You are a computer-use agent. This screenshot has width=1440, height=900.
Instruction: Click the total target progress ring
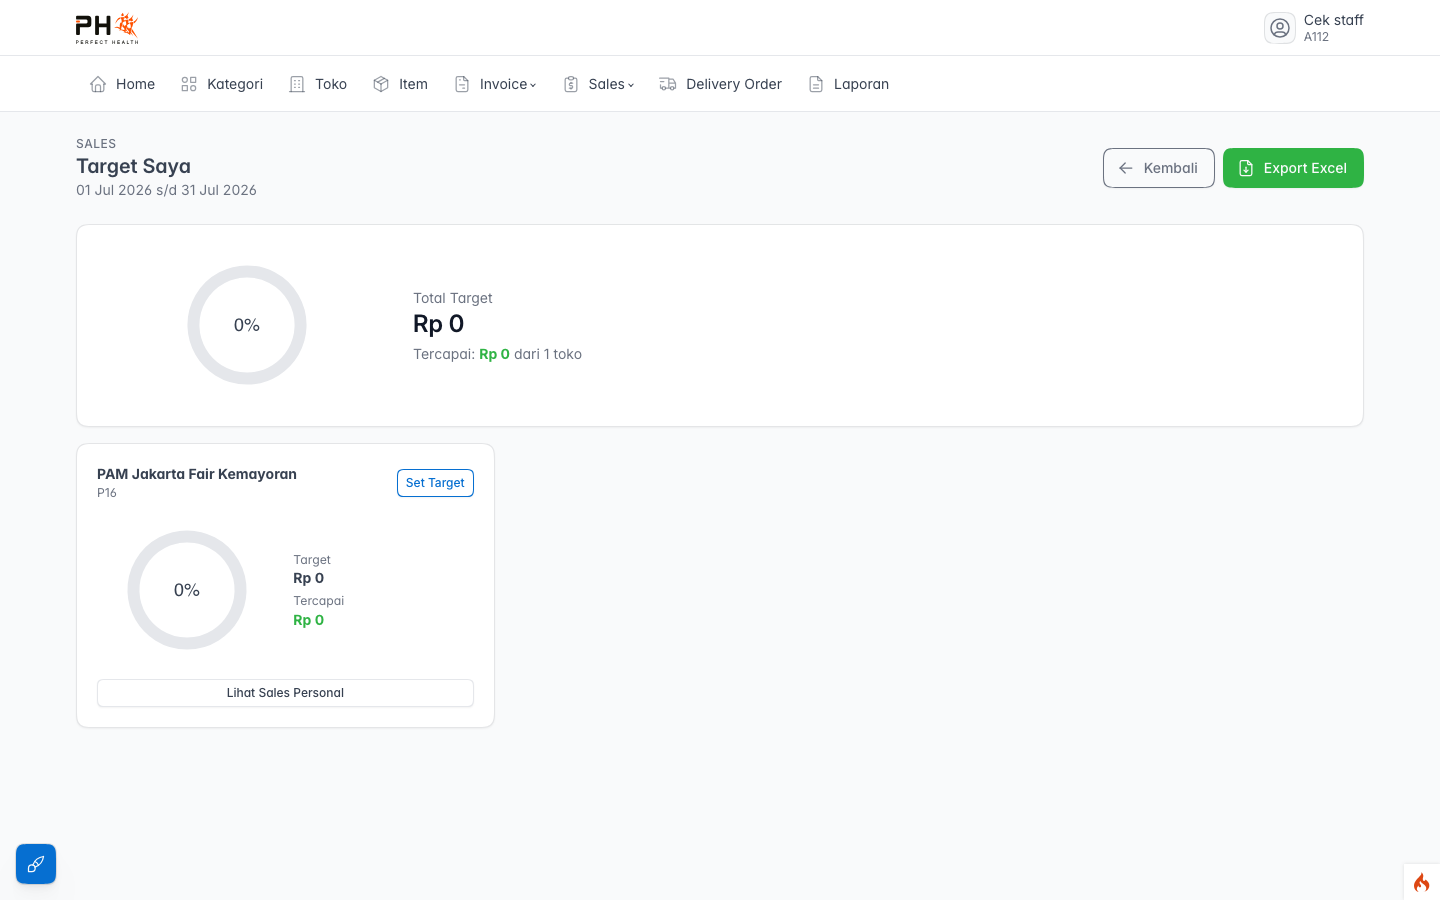tap(247, 325)
